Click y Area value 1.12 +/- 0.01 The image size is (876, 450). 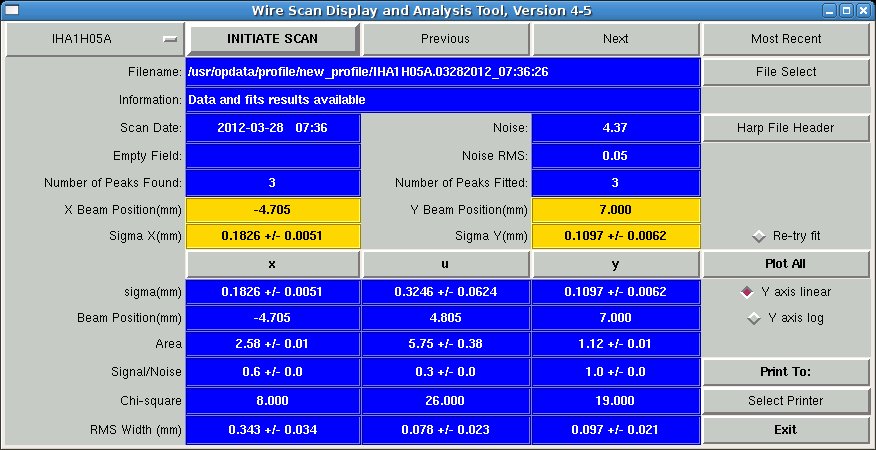coord(616,344)
